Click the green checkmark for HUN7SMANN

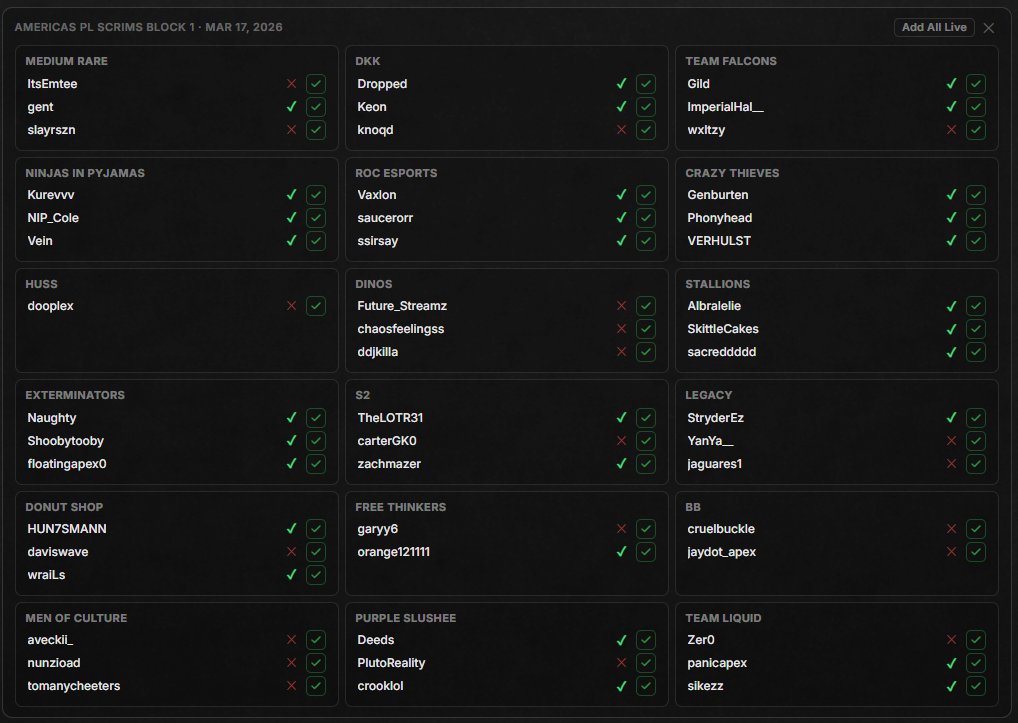point(292,529)
